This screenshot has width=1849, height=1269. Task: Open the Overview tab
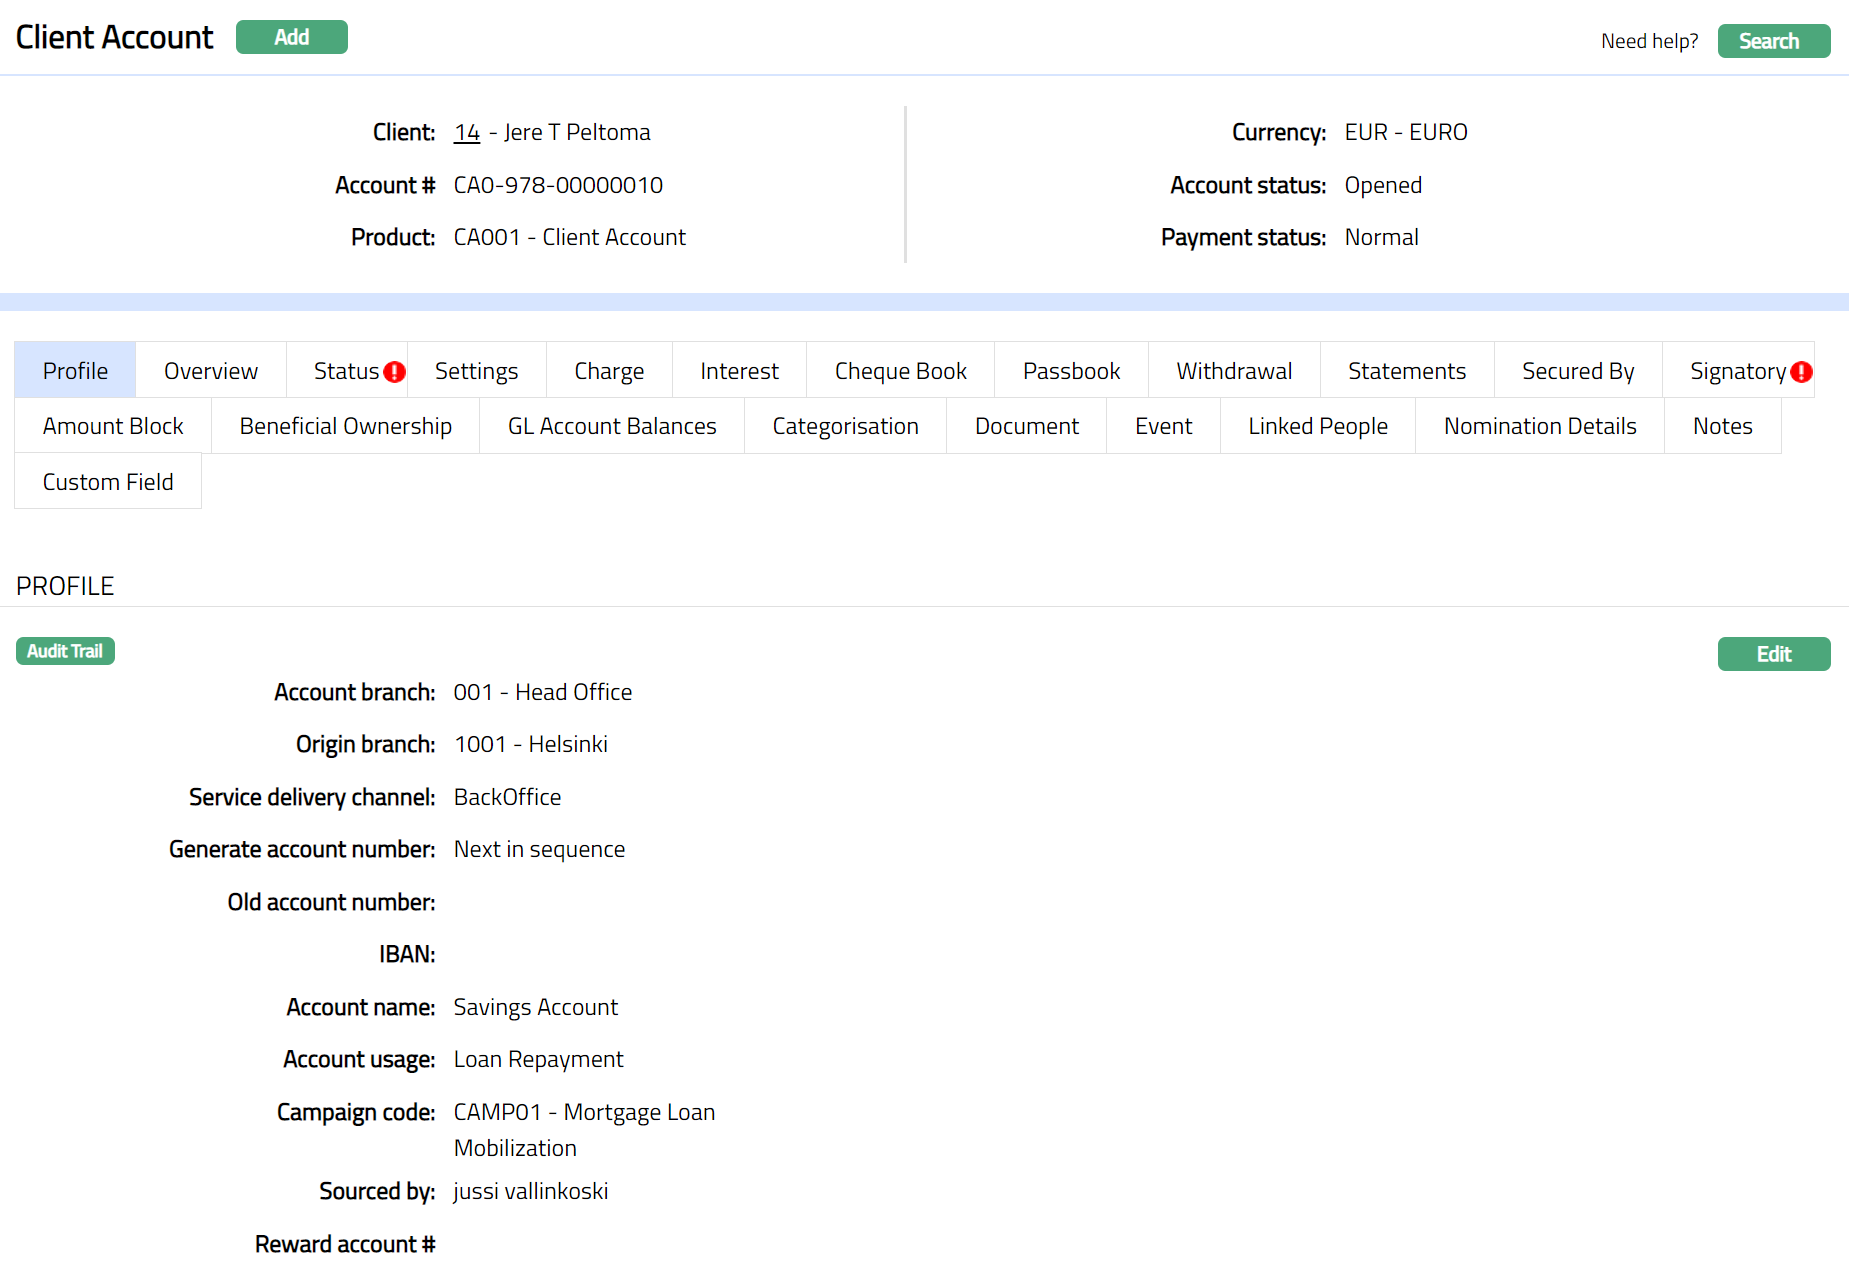click(x=211, y=371)
